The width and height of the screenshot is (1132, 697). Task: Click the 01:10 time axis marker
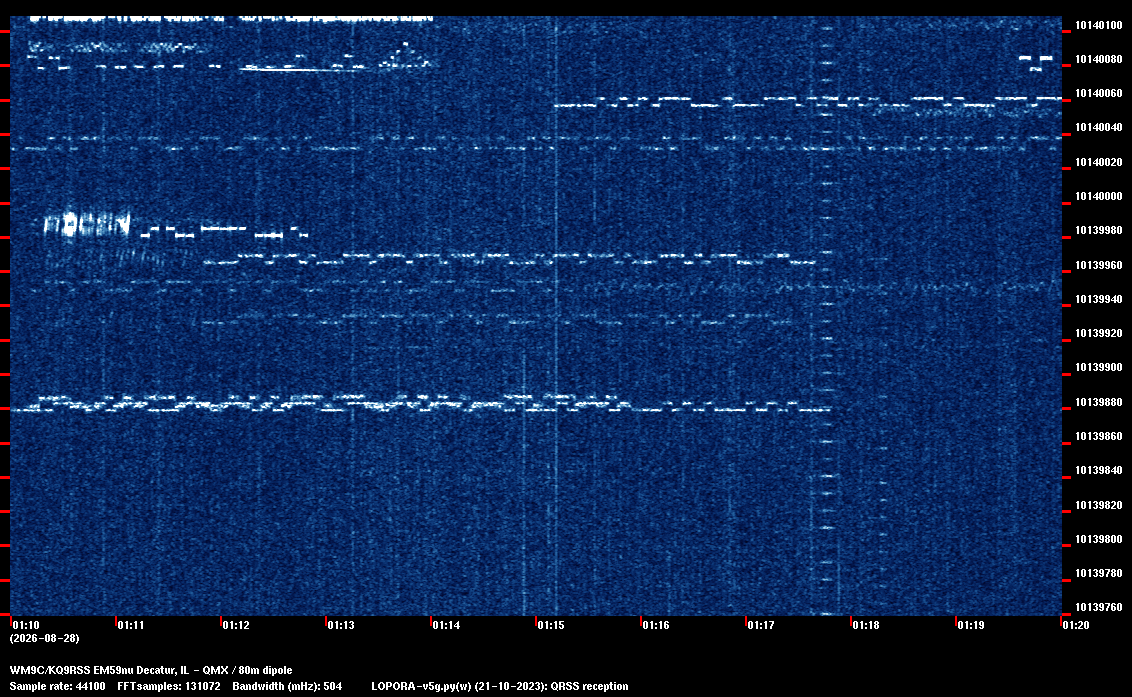(x=26, y=625)
